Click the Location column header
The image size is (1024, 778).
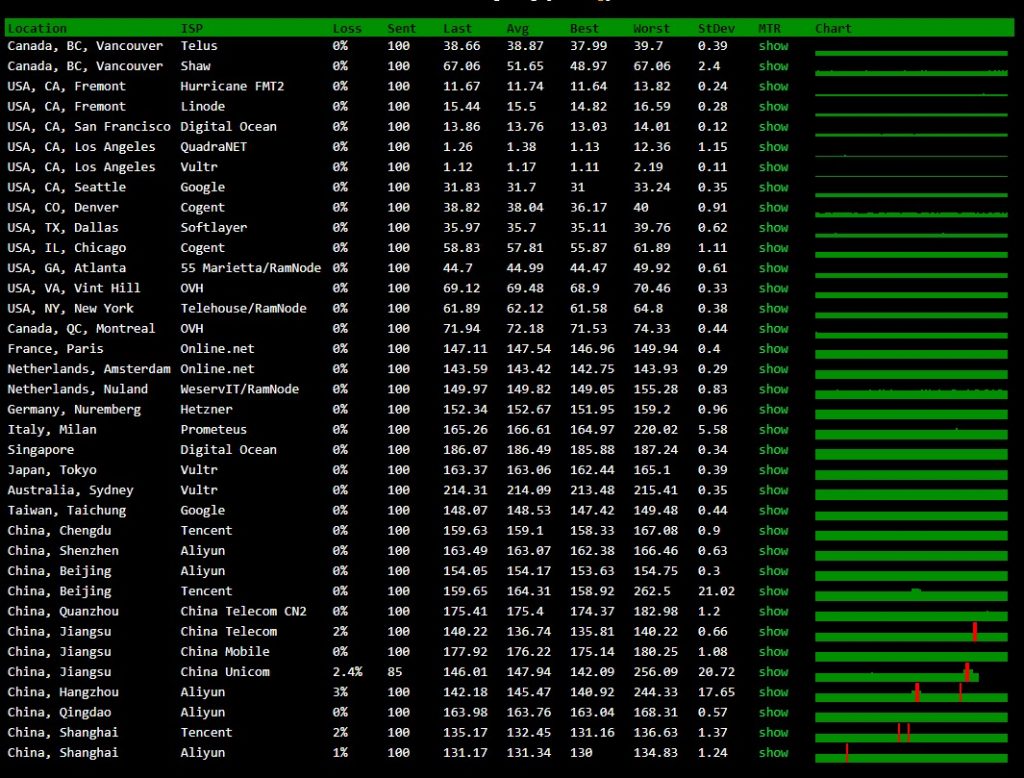click(37, 28)
